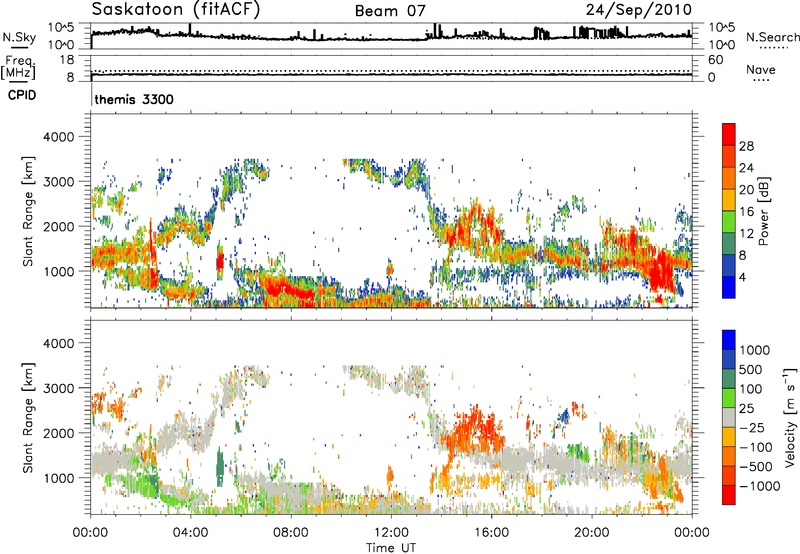Click the 08:00 time axis label
This screenshot has width=800, height=554.
(x=291, y=533)
